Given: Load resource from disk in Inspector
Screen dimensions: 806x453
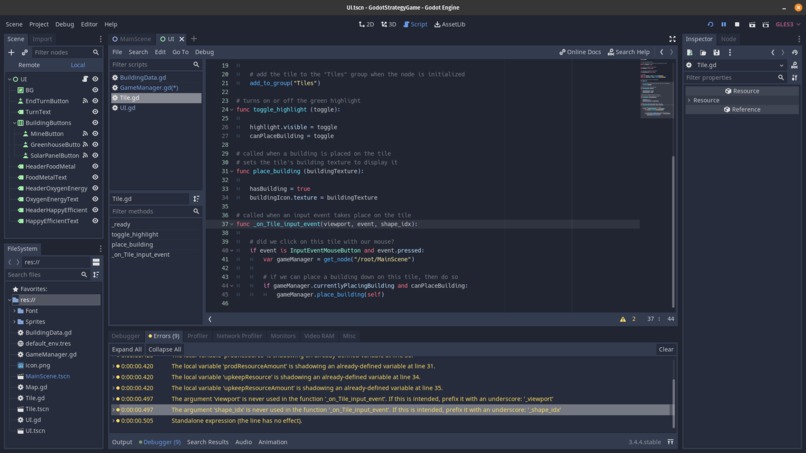Looking at the screenshot, I should coord(703,52).
